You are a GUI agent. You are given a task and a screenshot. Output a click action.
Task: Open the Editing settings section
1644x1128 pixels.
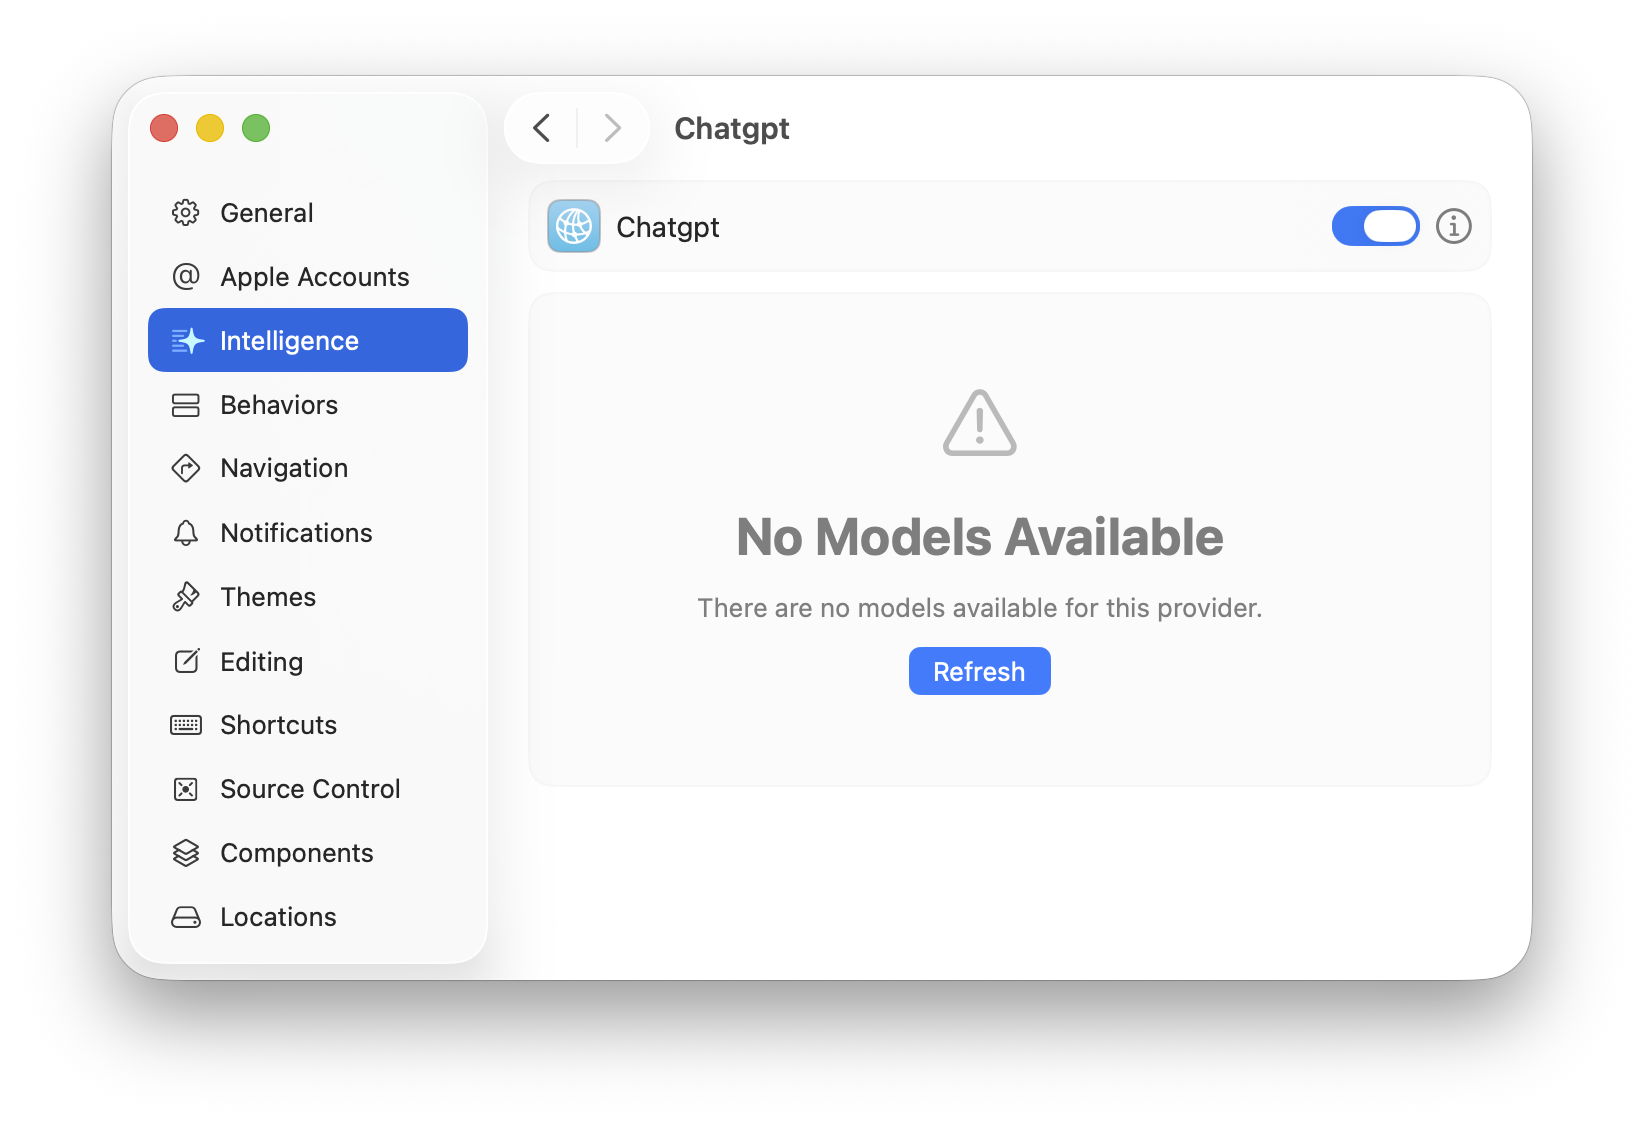[x=261, y=662]
